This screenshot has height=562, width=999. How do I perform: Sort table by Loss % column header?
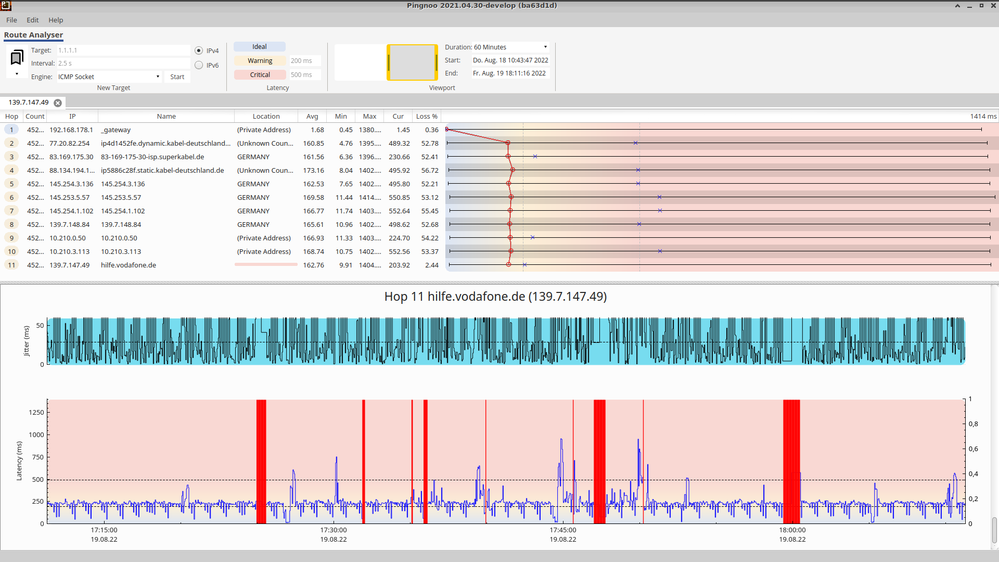pyautogui.click(x=427, y=117)
